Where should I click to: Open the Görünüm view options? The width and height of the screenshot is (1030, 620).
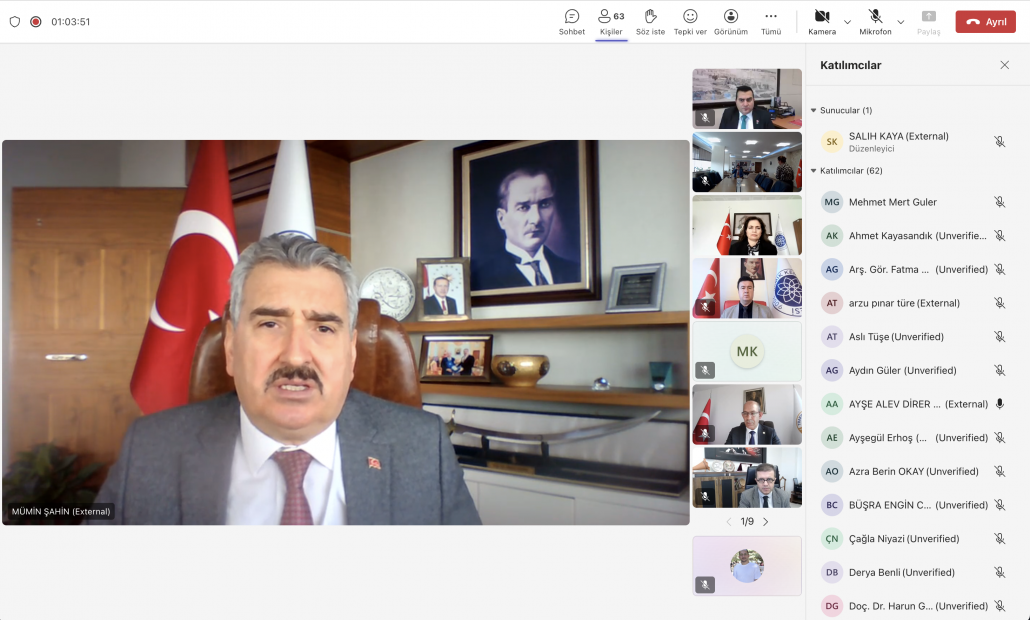[x=731, y=17]
